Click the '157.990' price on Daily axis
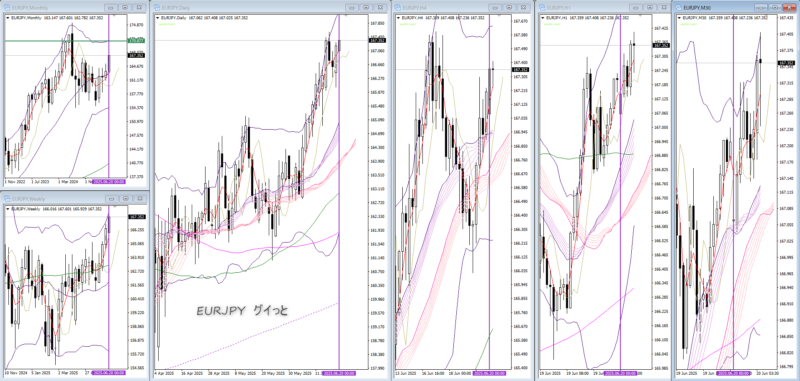Image resolution: width=800 pixels, height=381 pixels. click(x=377, y=368)
